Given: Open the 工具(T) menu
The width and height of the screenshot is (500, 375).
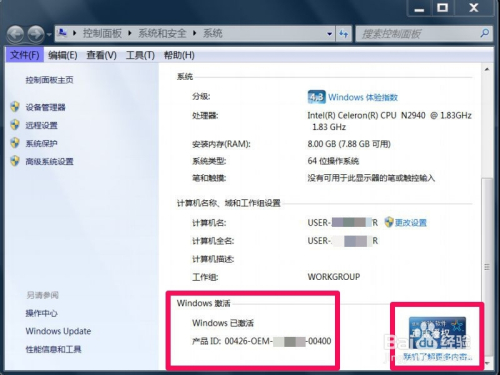Looking at the screenshot, I should tap(140, 55).
